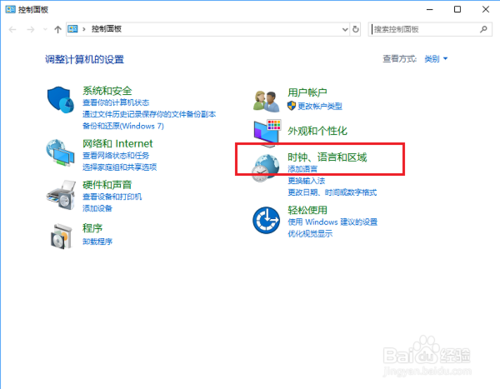Open the Clock, Language and Region globe icon
Image resolution: width=500 pixels, height=389 pixels.
coord(265,168)
